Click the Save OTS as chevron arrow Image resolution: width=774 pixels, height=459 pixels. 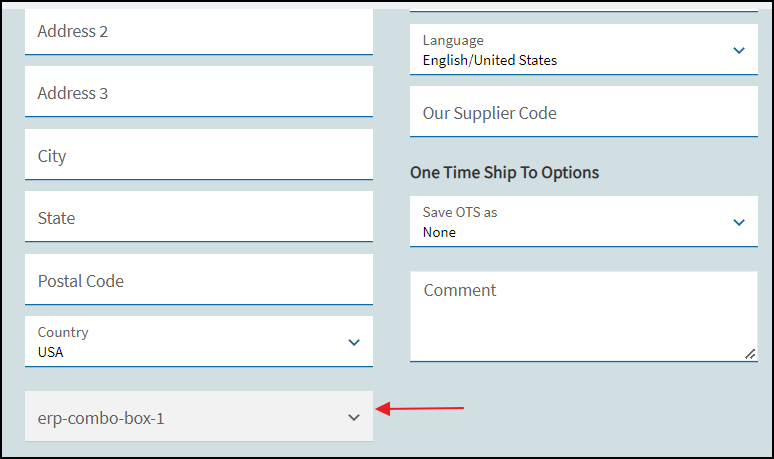tap(739, 222)
